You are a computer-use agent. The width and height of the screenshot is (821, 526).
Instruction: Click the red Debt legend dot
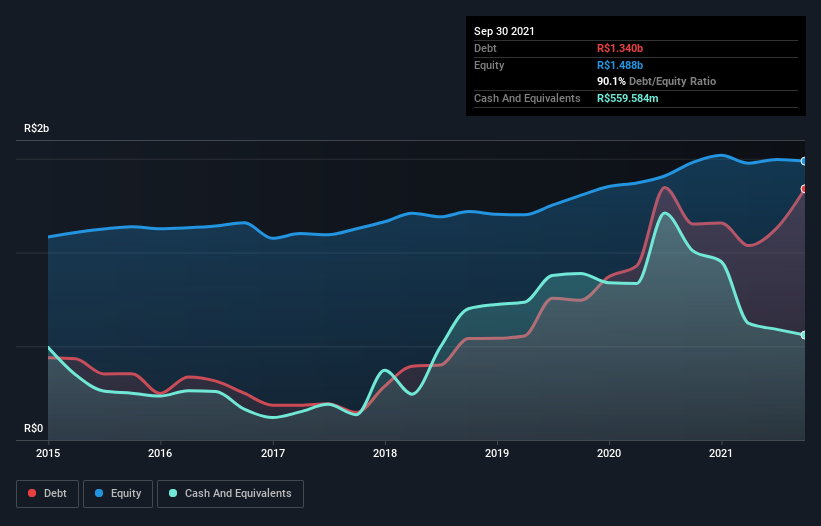click(x=32, y=493)
